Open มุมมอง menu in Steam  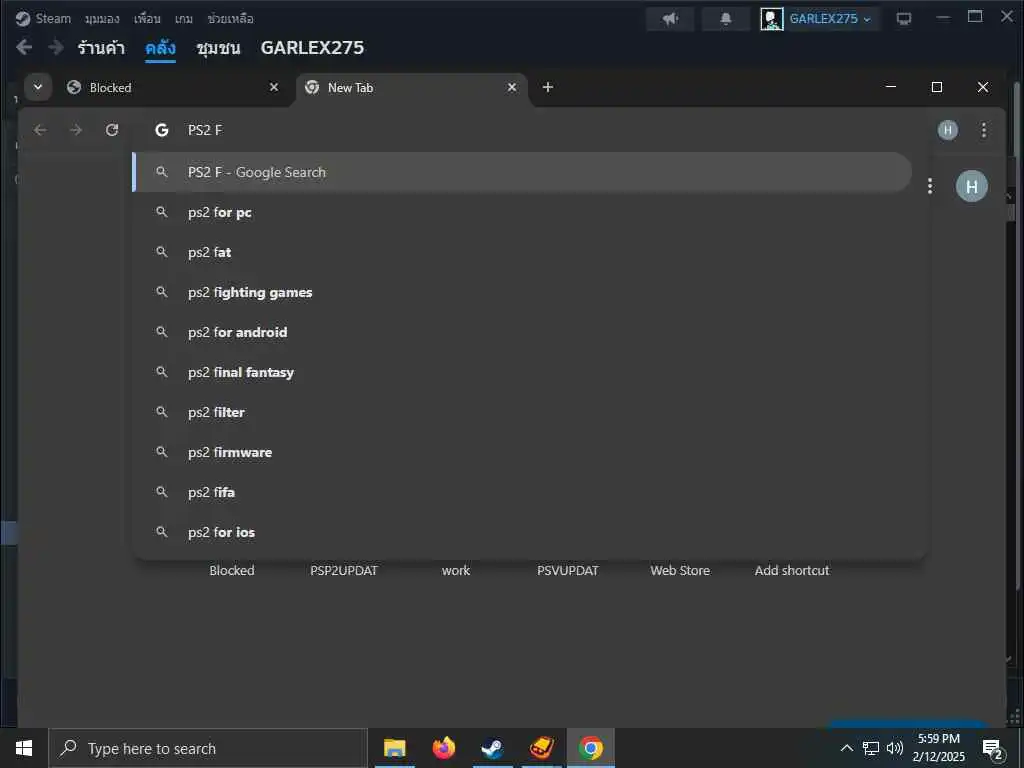pyautogui.click(x=102, y=18)
